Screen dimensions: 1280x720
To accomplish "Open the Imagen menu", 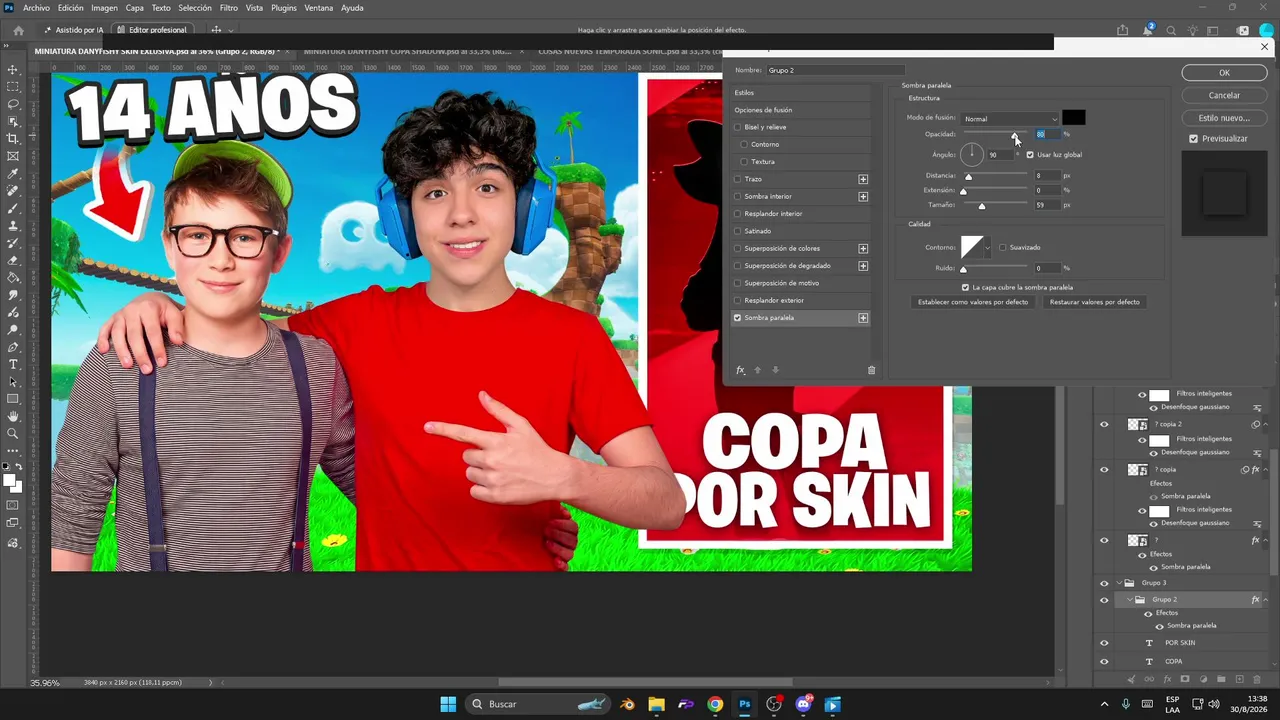I will (x=104, y=8).
